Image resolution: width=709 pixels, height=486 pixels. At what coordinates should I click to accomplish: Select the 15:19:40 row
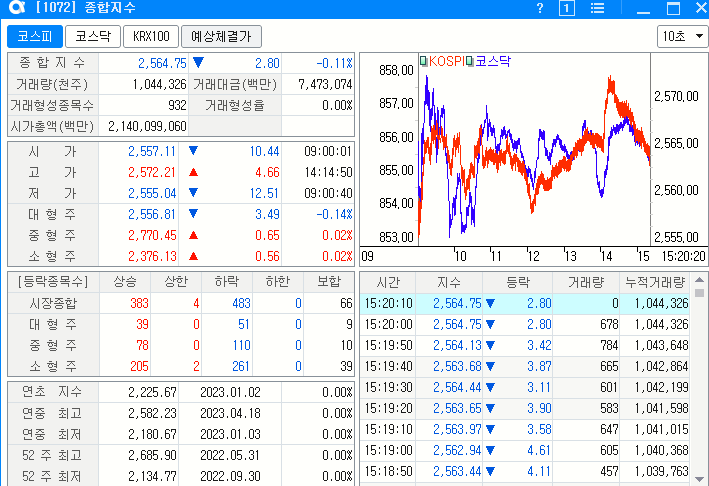pyautogui.click(x=525, y=366)
